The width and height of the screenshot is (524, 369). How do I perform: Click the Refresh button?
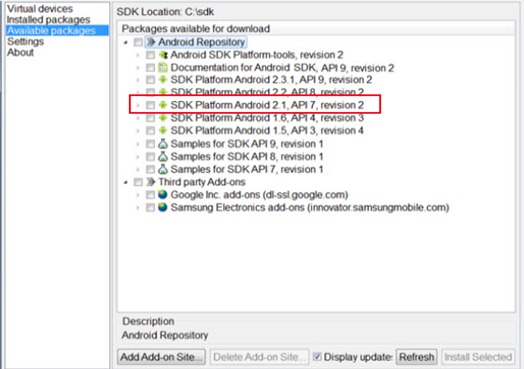coord(417,357)
